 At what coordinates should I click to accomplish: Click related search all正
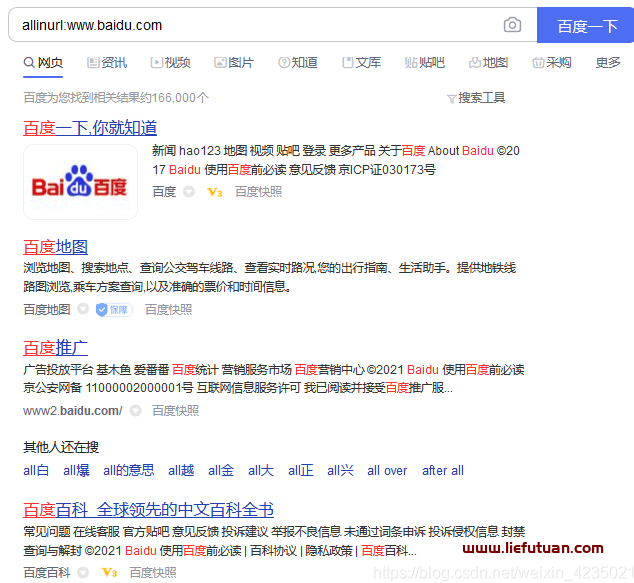[x=301, y=471]
